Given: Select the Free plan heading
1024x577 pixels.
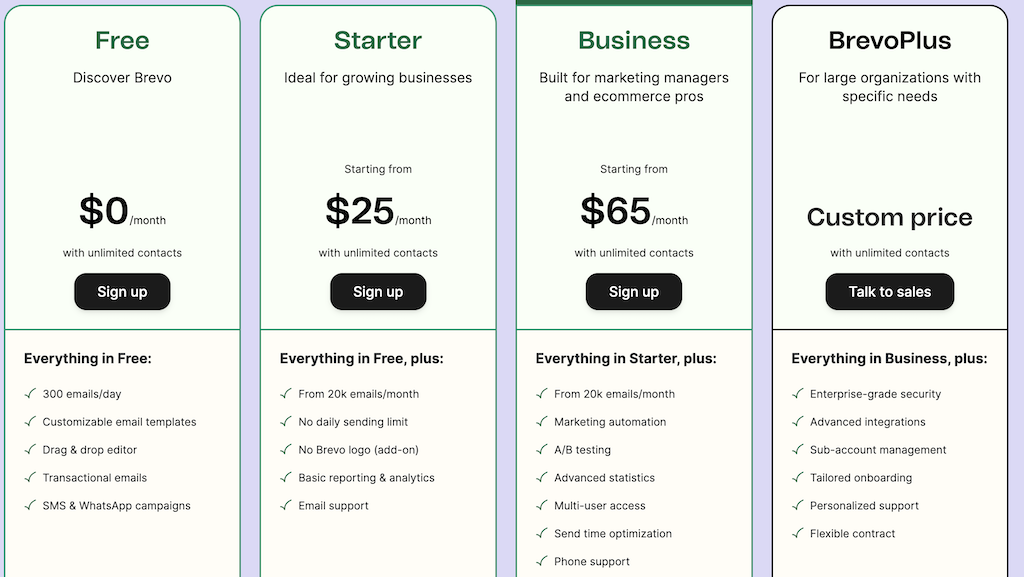Looking at the screenshot, I should pos(122,41).
